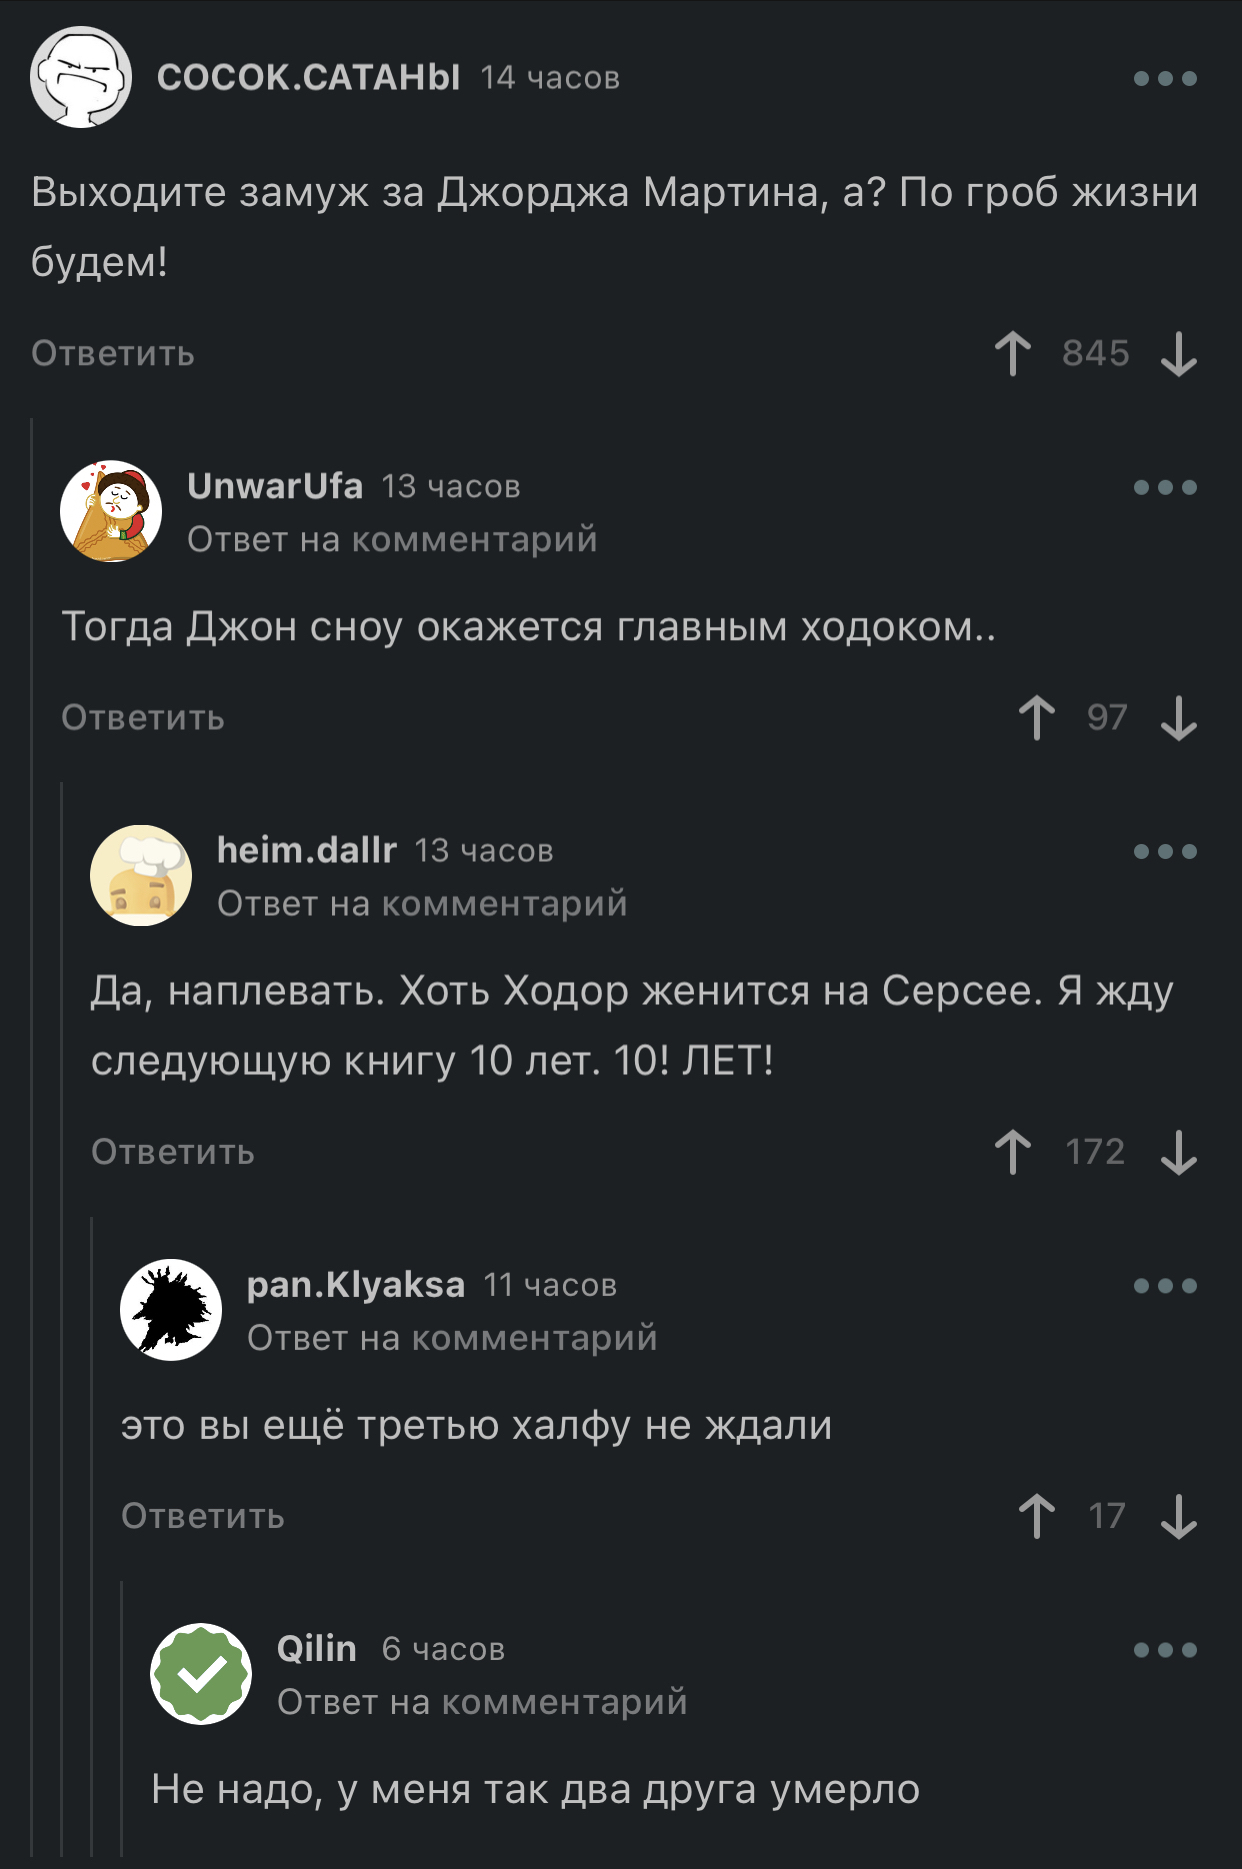Screen dimensions: 1242x1869
Task: Upvote pan.Klyaksa's comment about халфа
Action: tap(1037, 1515)
